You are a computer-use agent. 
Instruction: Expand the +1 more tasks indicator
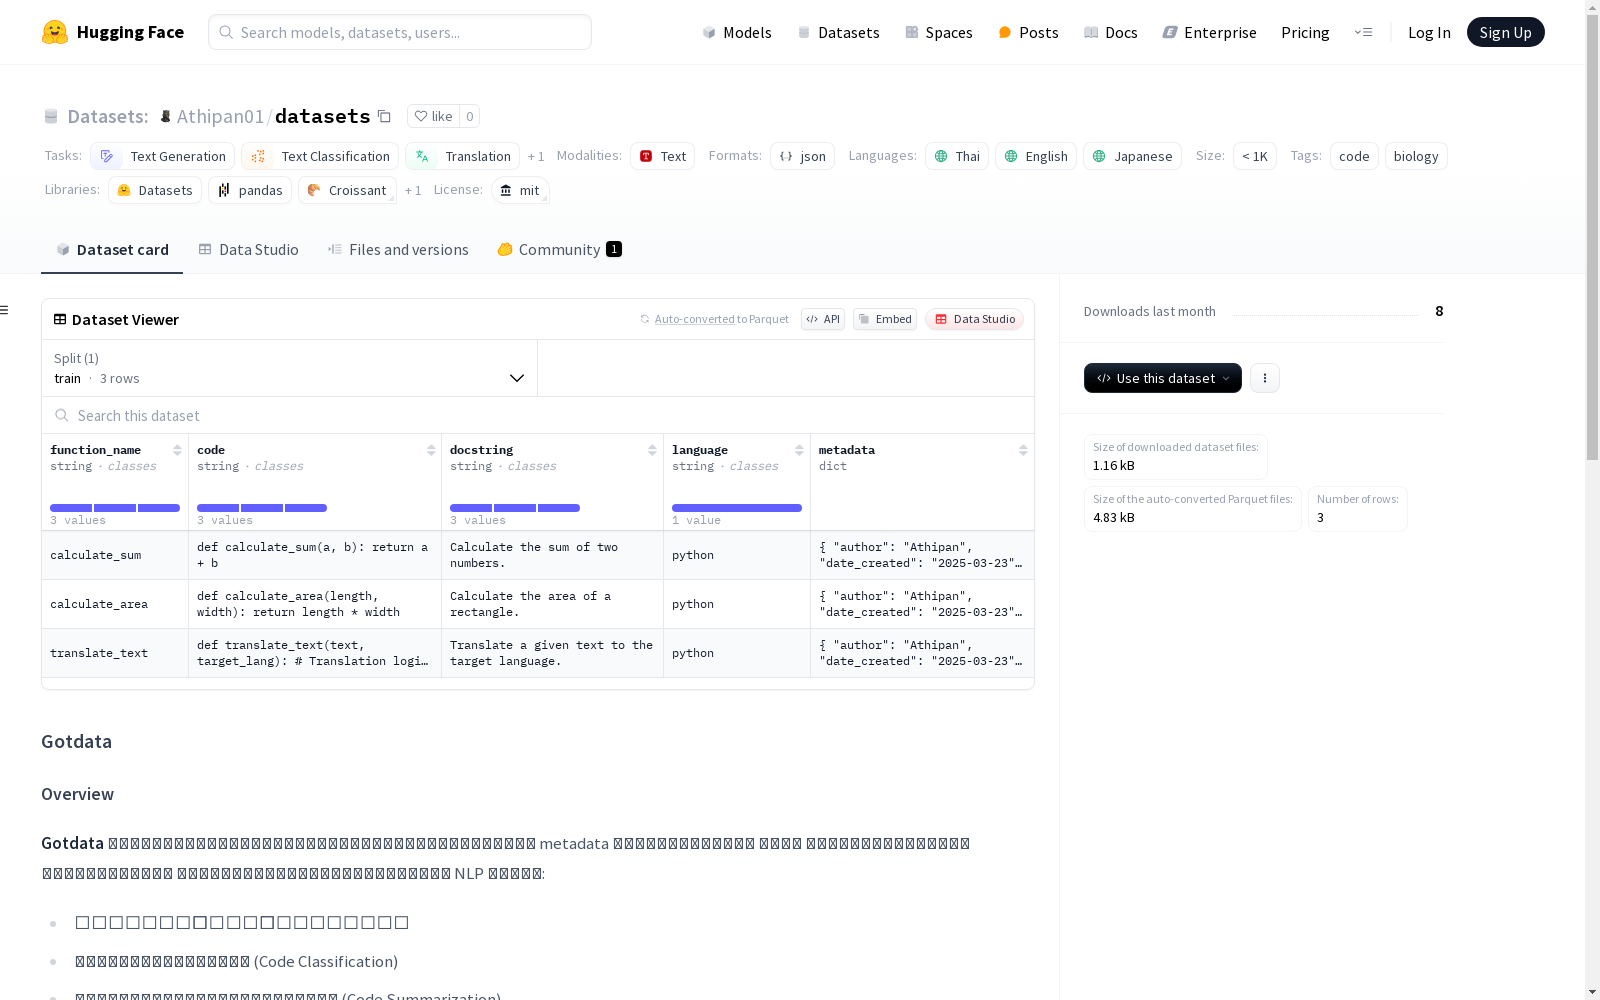click(x=536, y=156)
